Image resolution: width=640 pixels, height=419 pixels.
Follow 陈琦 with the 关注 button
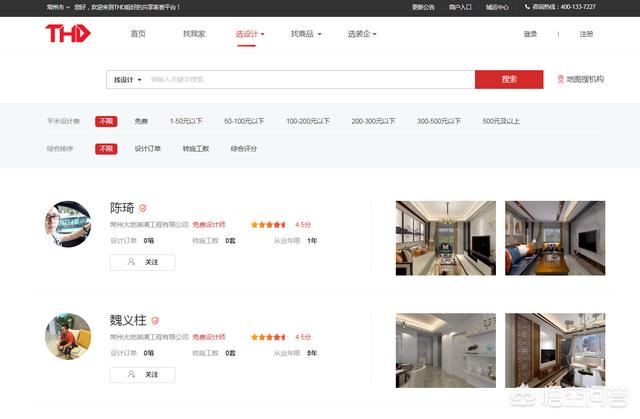(142, 262)
